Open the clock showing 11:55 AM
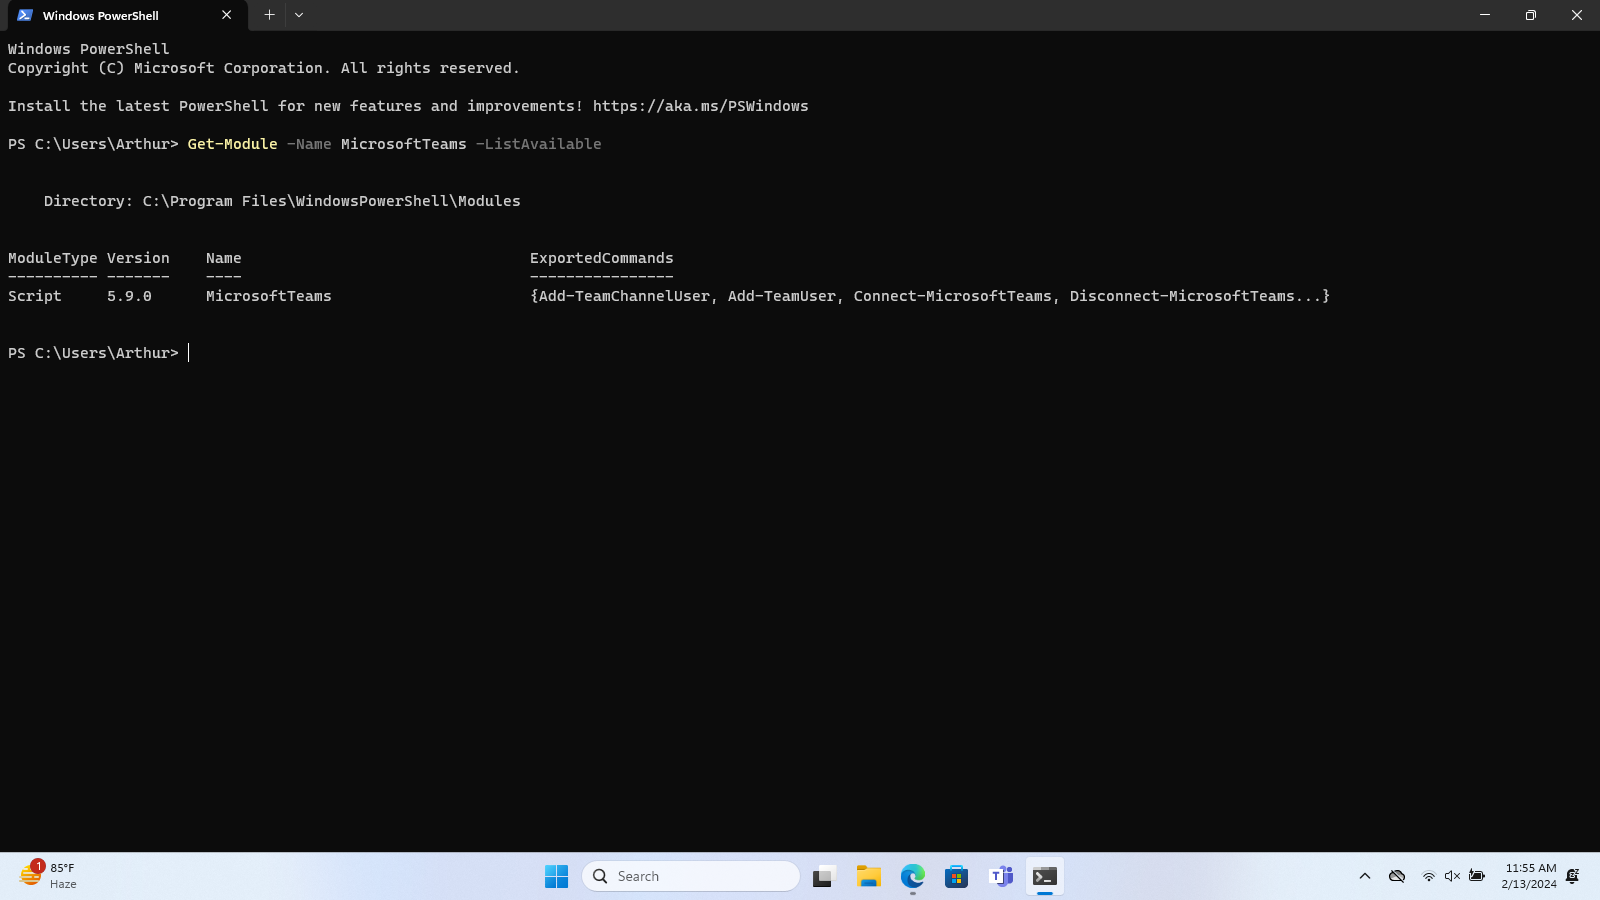Image resolution: width=1600 pixels, height=900 pixels. tap(1530, 876)
